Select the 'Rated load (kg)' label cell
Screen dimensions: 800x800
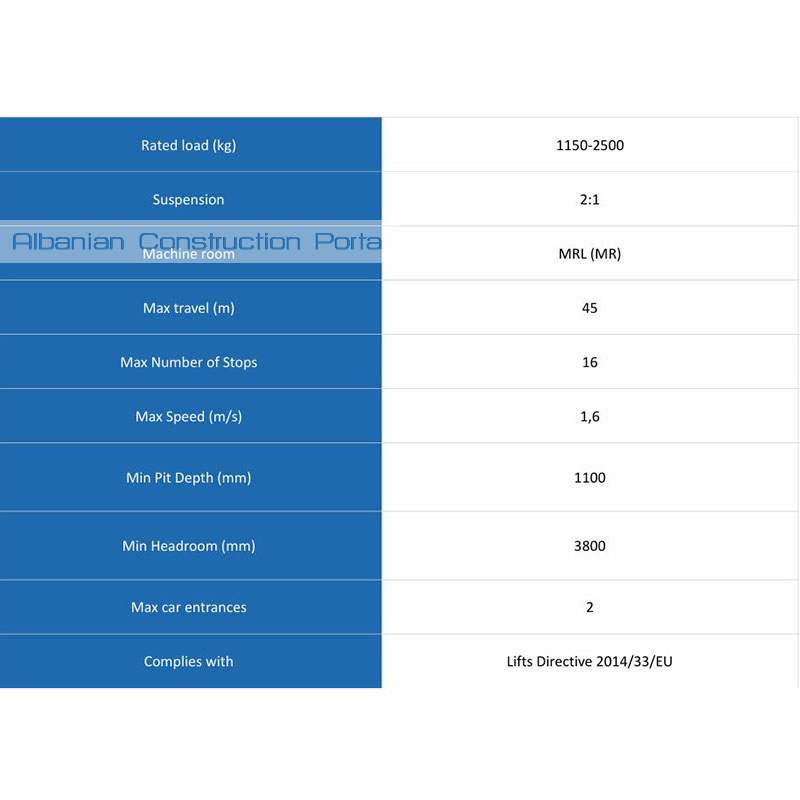coord(189,145)
